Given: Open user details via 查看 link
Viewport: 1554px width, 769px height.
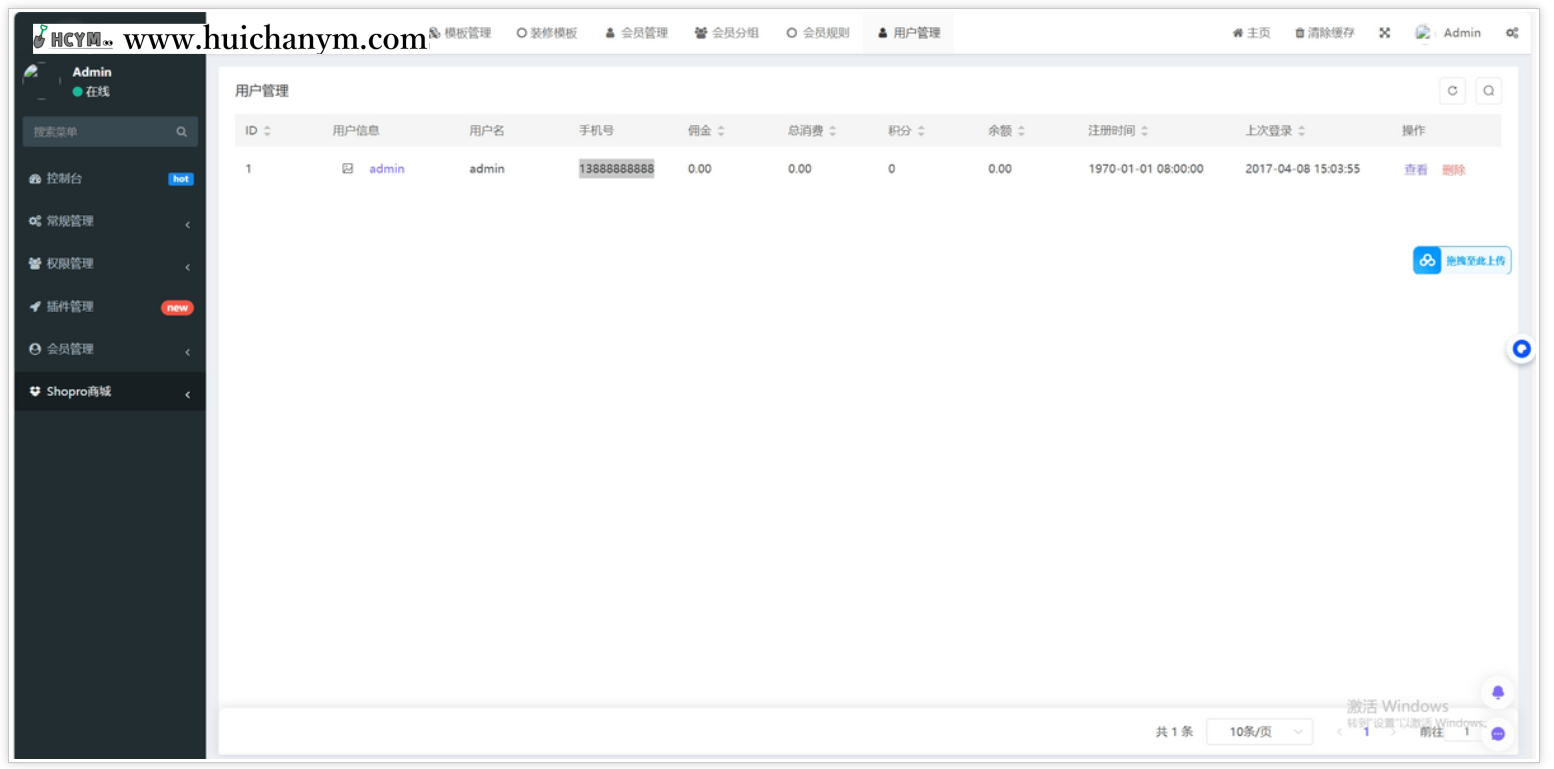Looking at the screenshot, I should (x=1415, y=169).
